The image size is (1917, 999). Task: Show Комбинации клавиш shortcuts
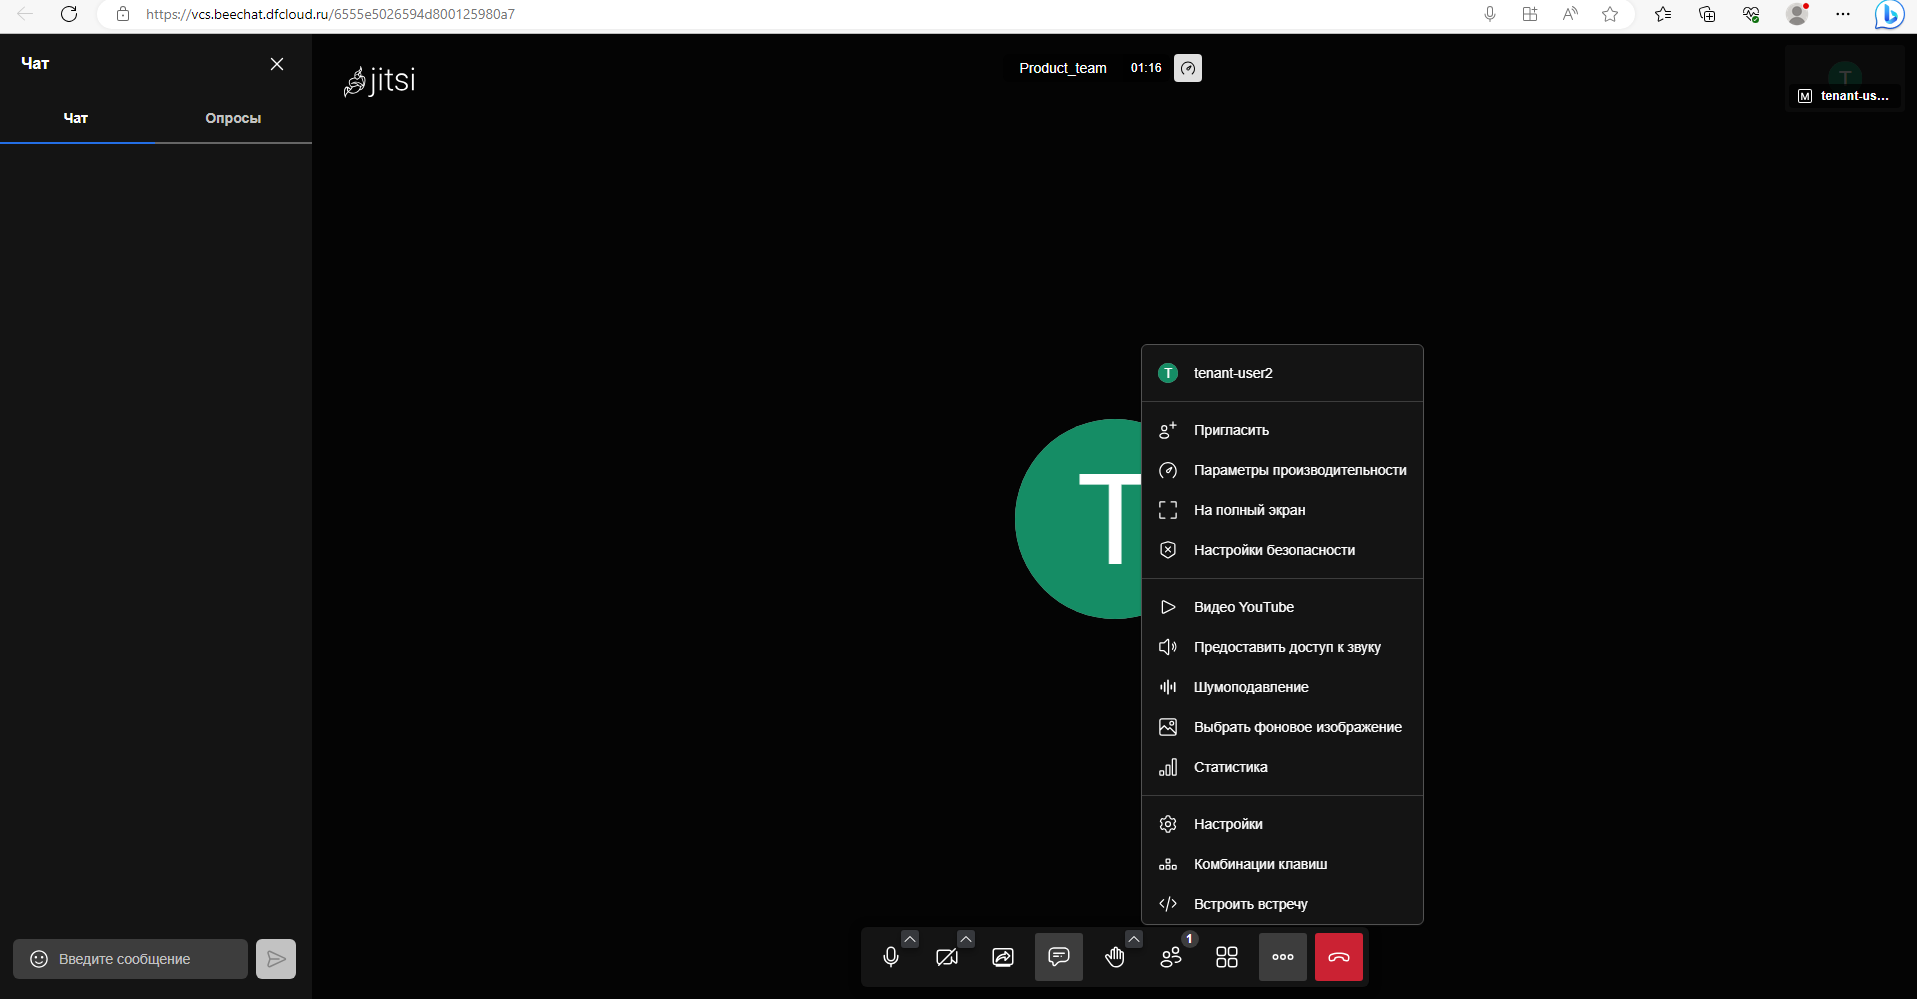[1282, 864]
